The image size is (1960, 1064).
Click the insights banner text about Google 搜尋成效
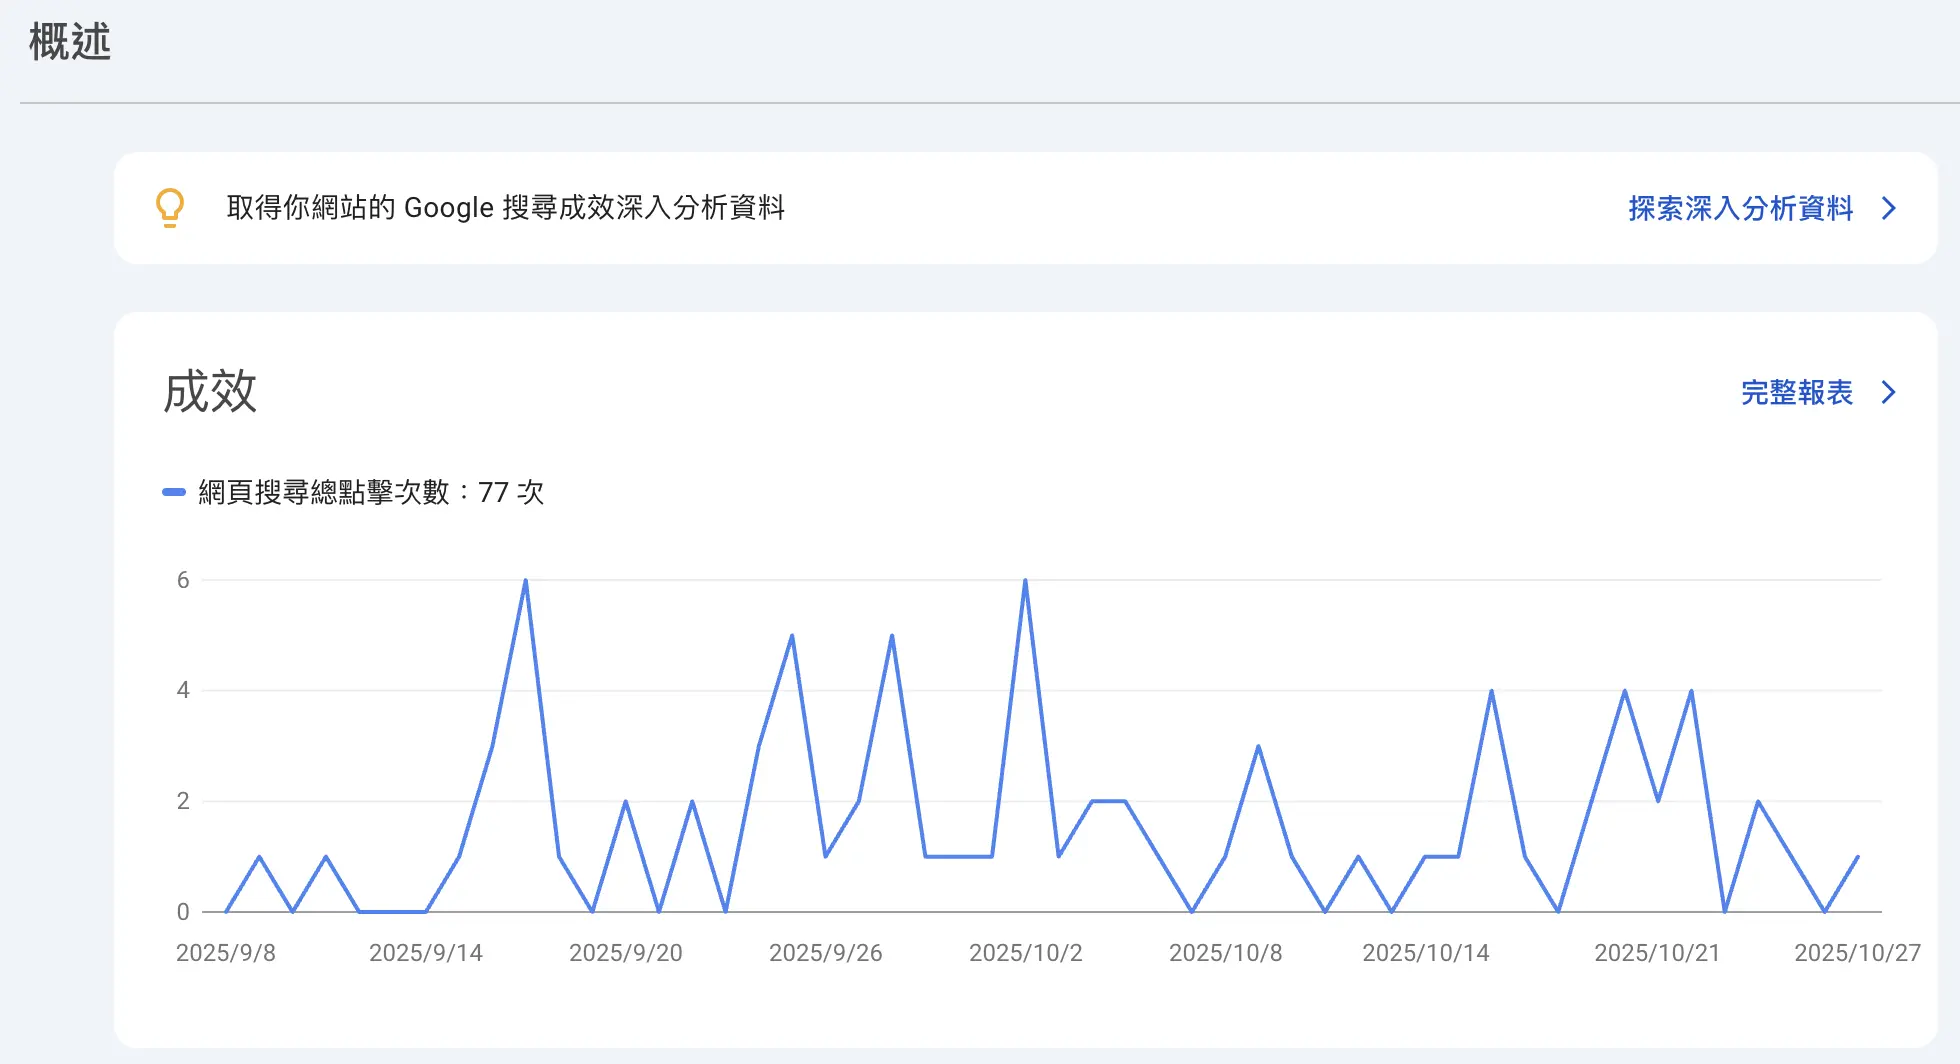[505, 208]
